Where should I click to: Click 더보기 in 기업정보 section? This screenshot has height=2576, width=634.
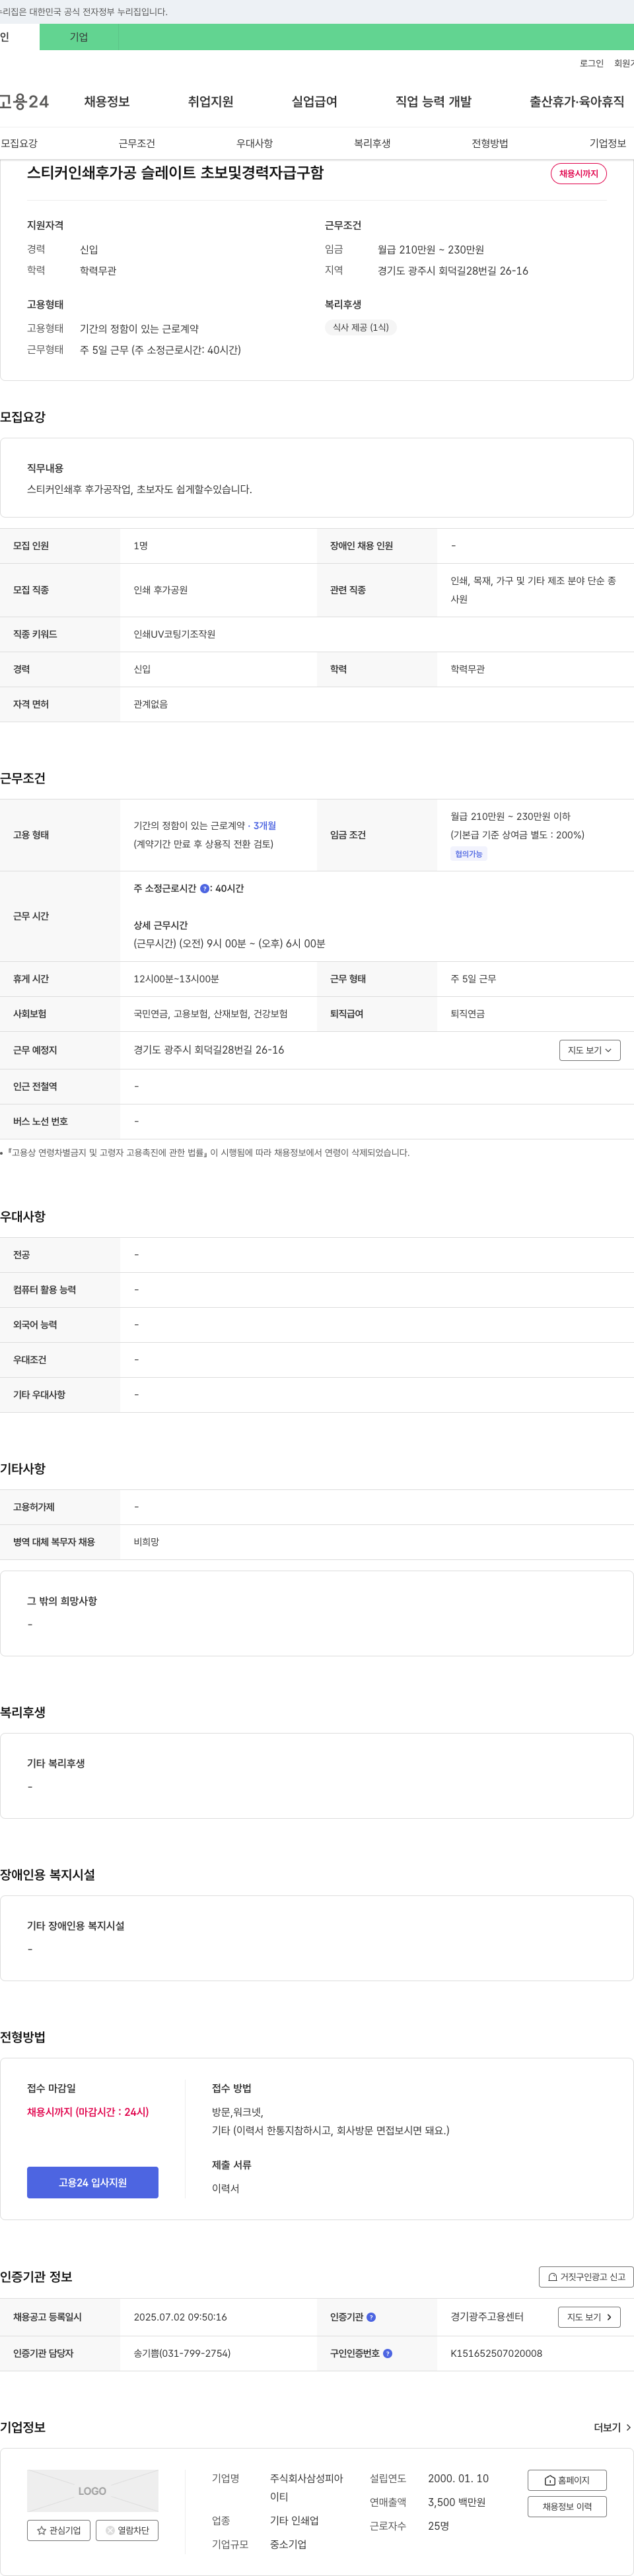(612, 2427)
